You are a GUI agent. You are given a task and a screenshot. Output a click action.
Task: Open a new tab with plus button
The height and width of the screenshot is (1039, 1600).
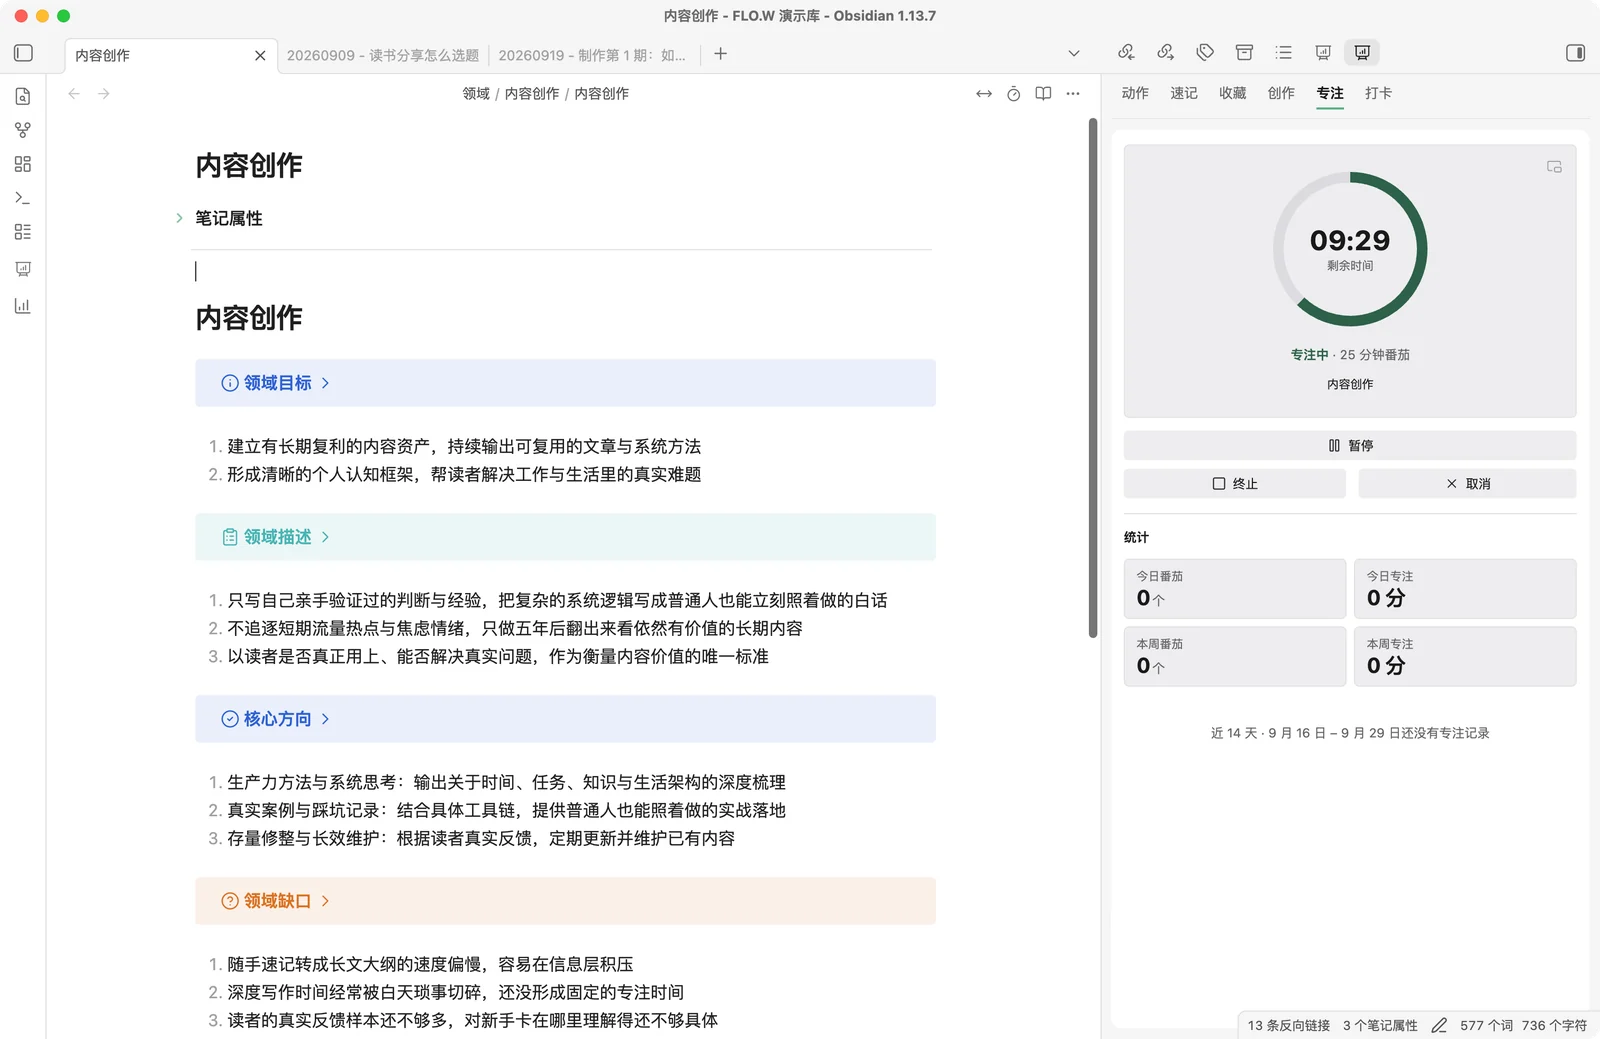(x=720, y=54)
